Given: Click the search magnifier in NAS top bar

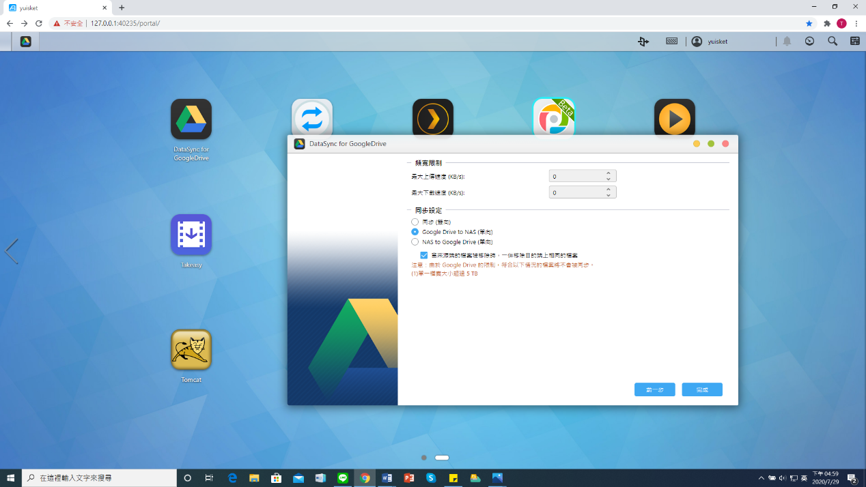Looking at the screenshot, I should (832, 41).
